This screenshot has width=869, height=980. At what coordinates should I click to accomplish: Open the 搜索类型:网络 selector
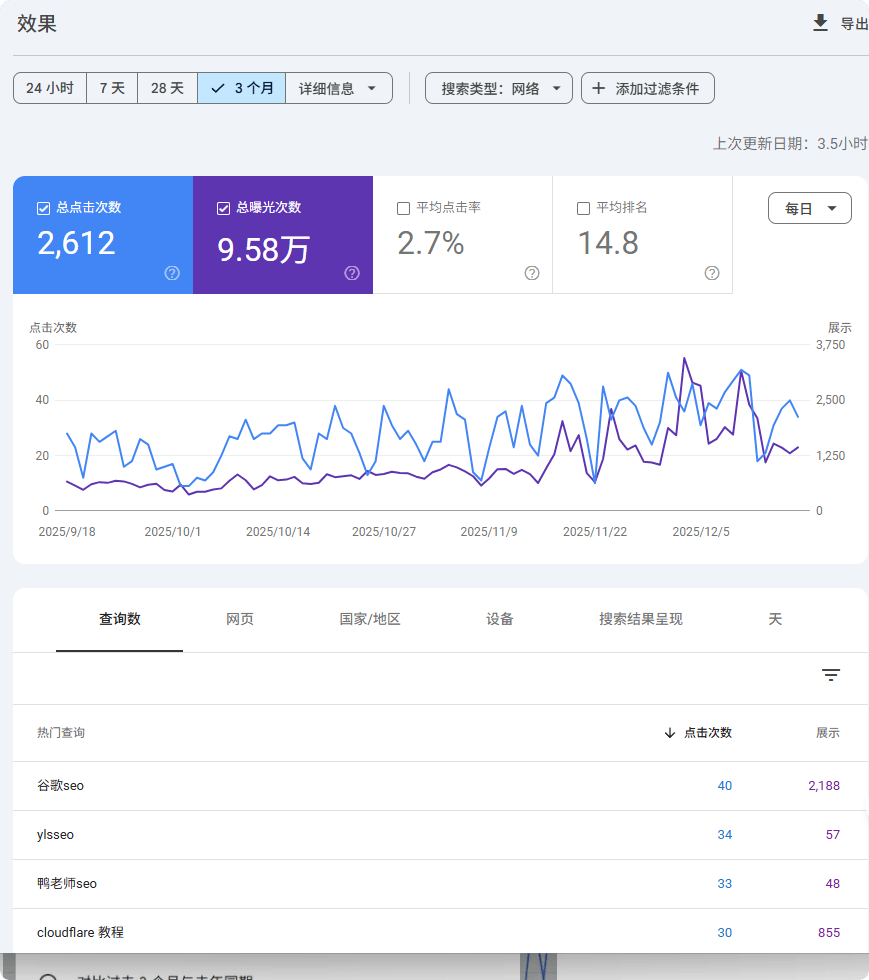[x=498, y=88]
